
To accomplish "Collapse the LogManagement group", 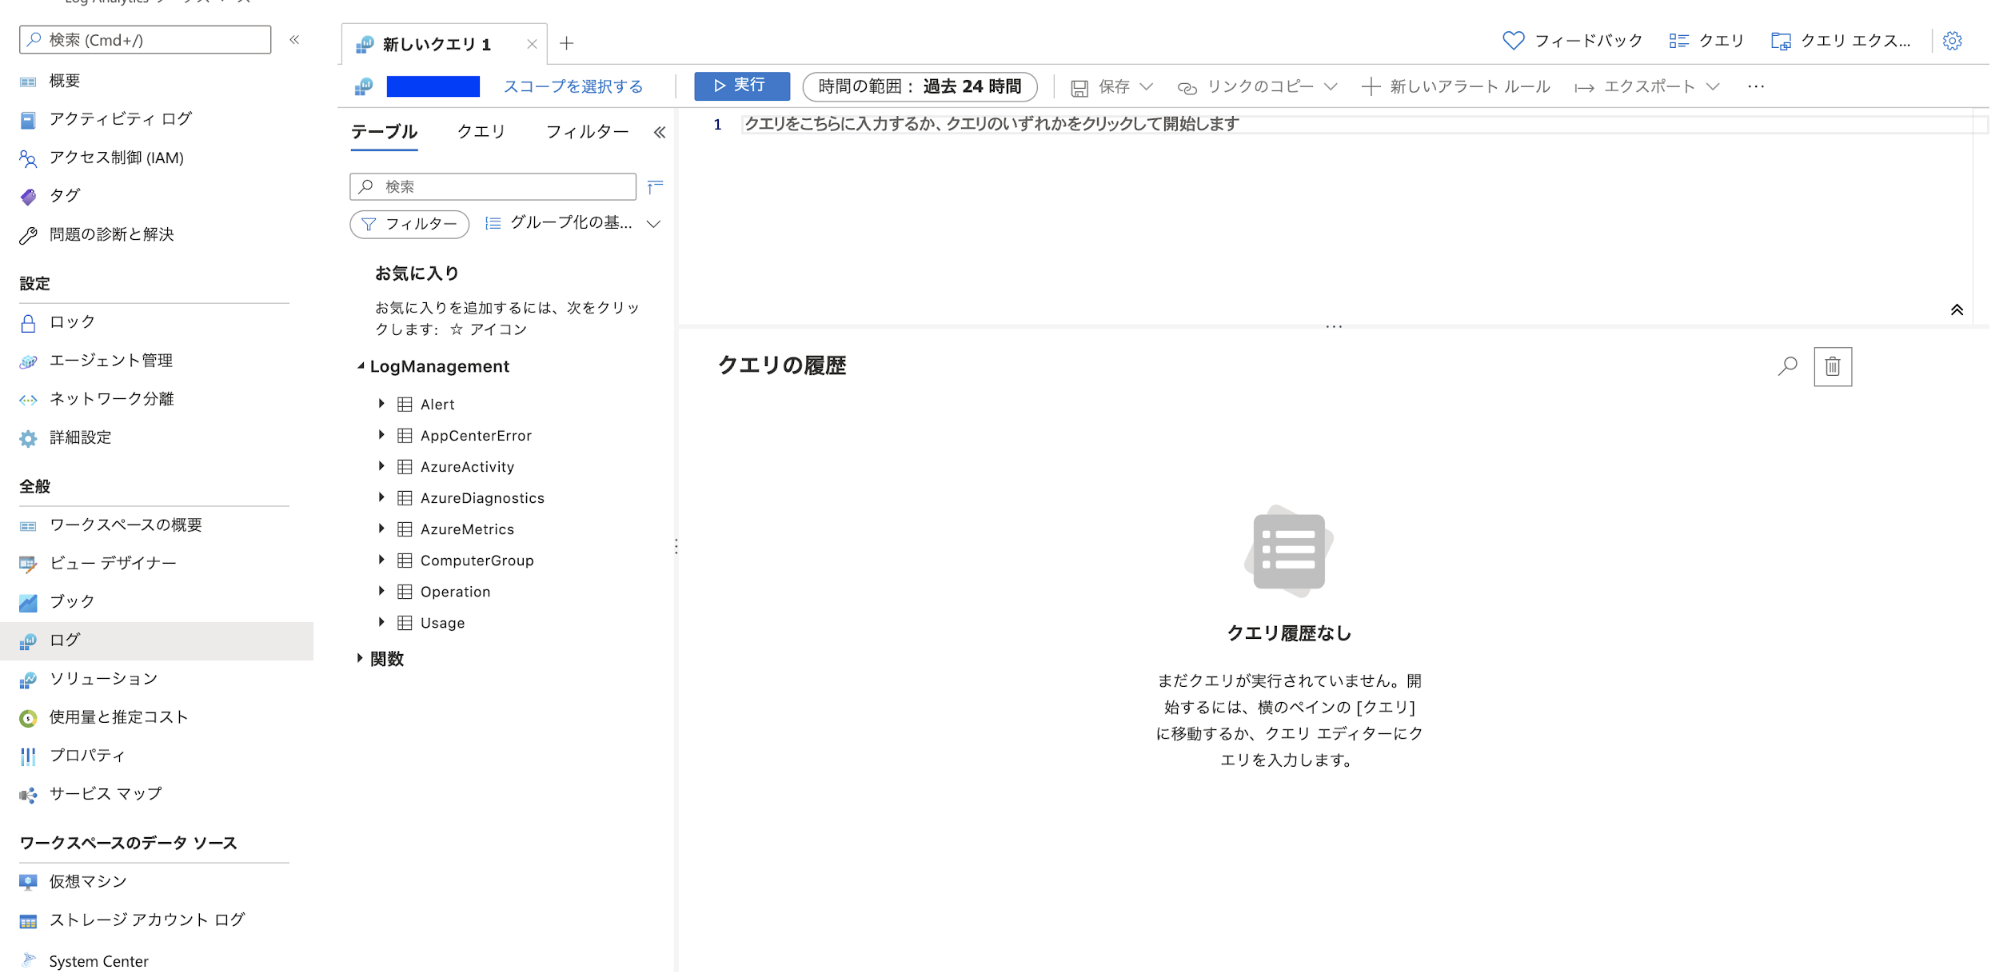I will [x=360, y=367].
